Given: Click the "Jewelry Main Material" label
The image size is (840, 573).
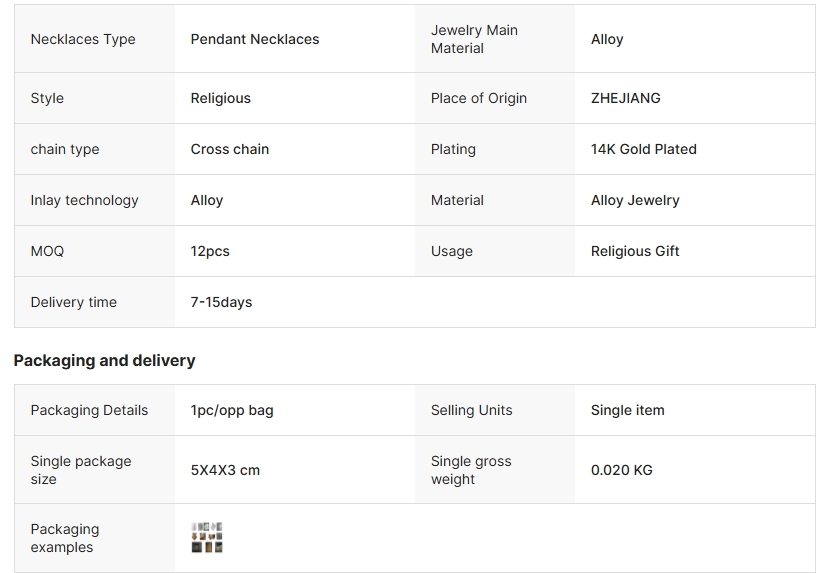Looking at the screenshot, I should click(474, 39).
